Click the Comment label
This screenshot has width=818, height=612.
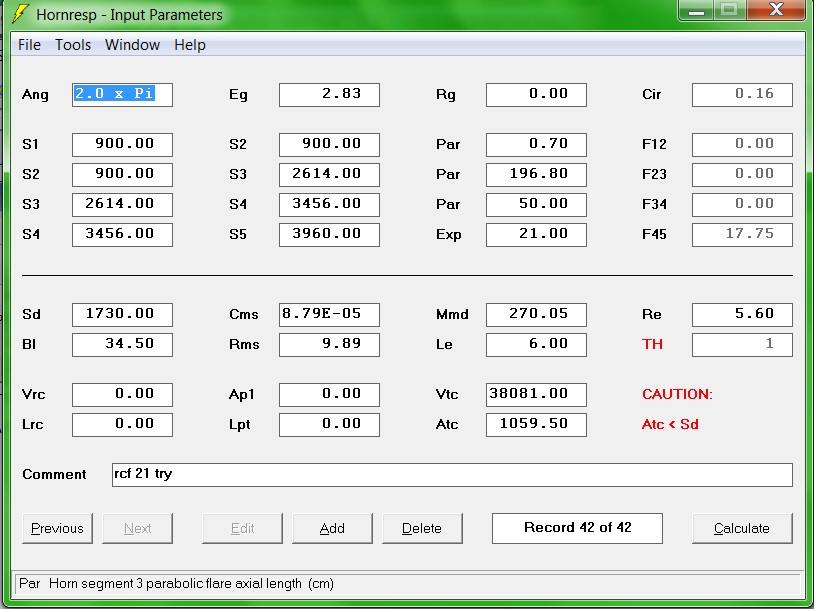pos(54,475)
